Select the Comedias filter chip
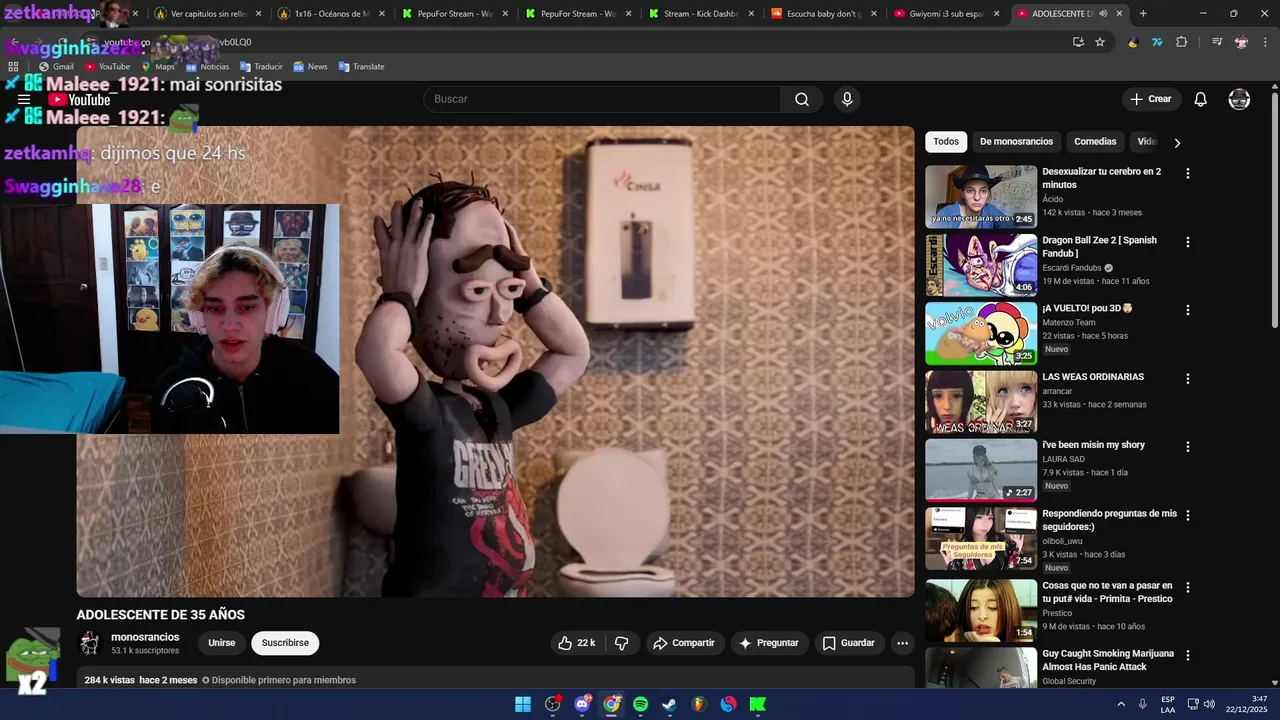 pos(1095,142)
